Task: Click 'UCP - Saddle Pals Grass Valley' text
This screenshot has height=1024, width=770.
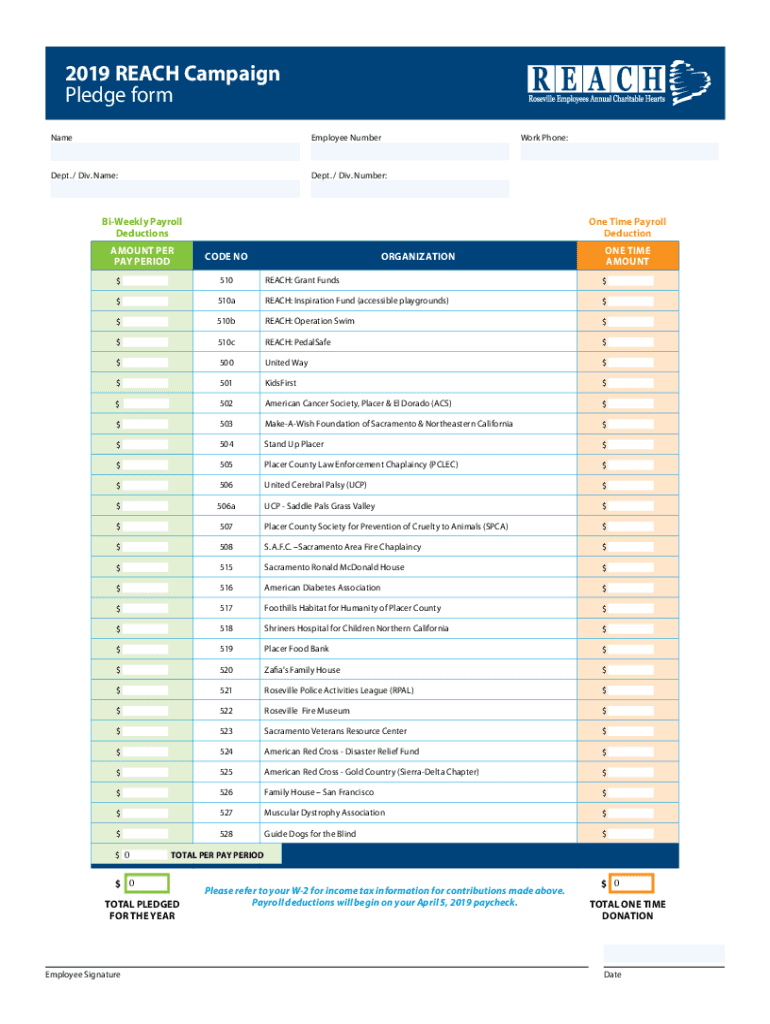Action: click(319, 506)
